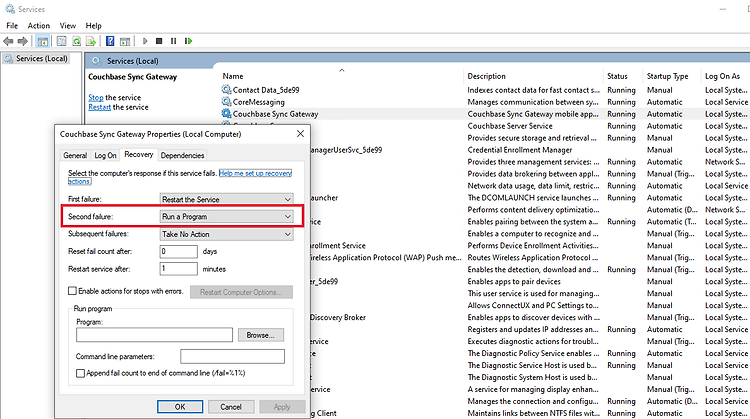Open the Action menu
This screenshot has width=750, height=419.
(x=39, y=26)
